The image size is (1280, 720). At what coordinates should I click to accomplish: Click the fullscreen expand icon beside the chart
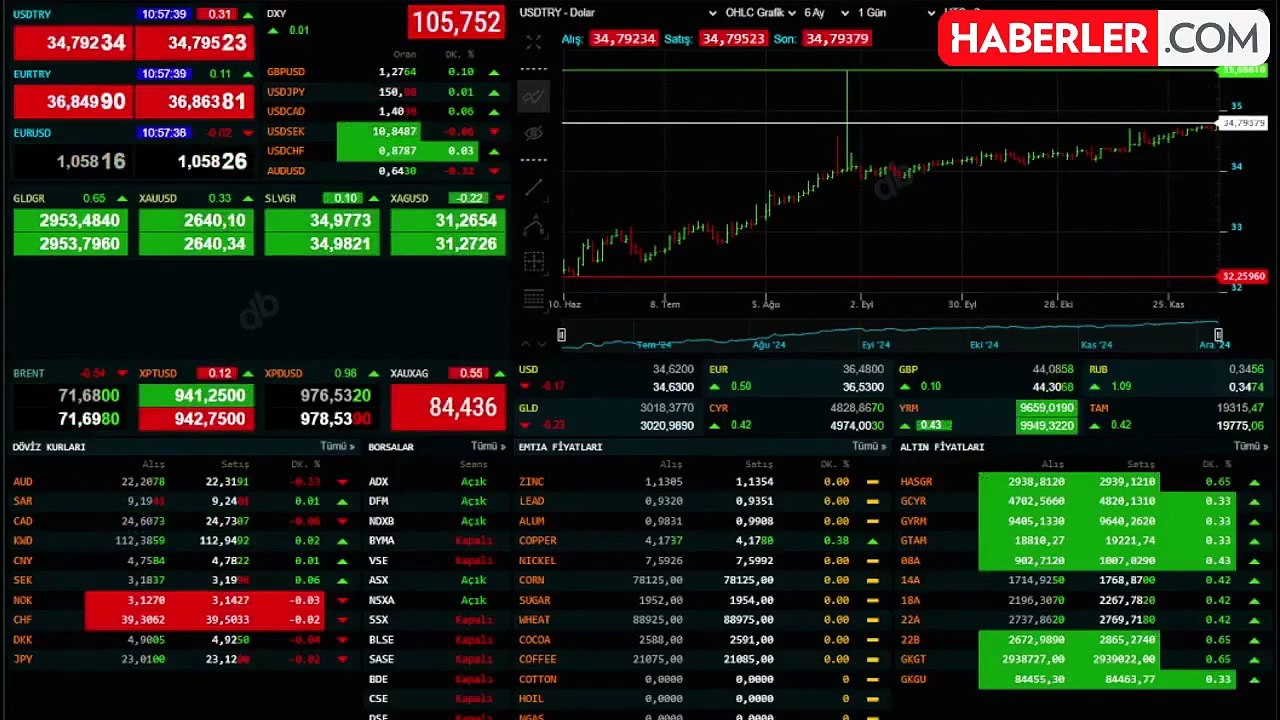[x=534, y=42]
